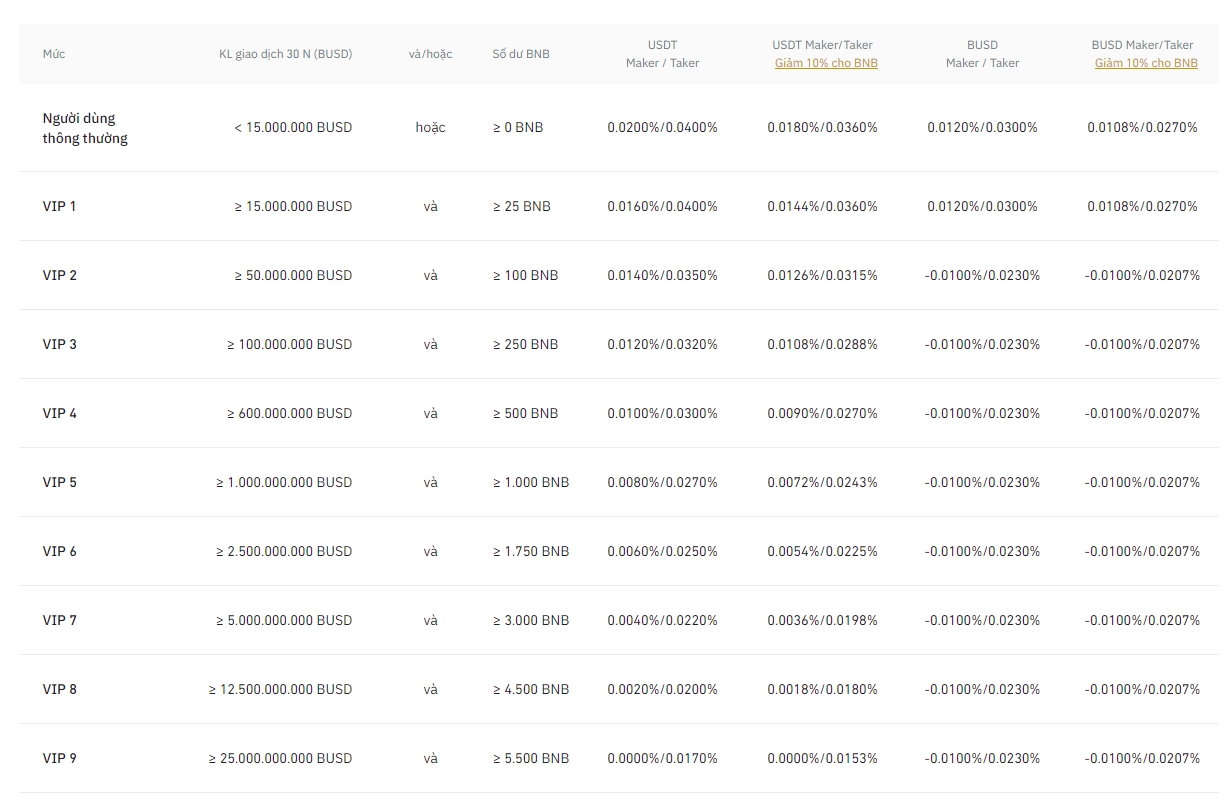Select the 'Số dư BNB' column header
The height and width of the screenshot is (800, 1229).
click(x=521, y=54)
